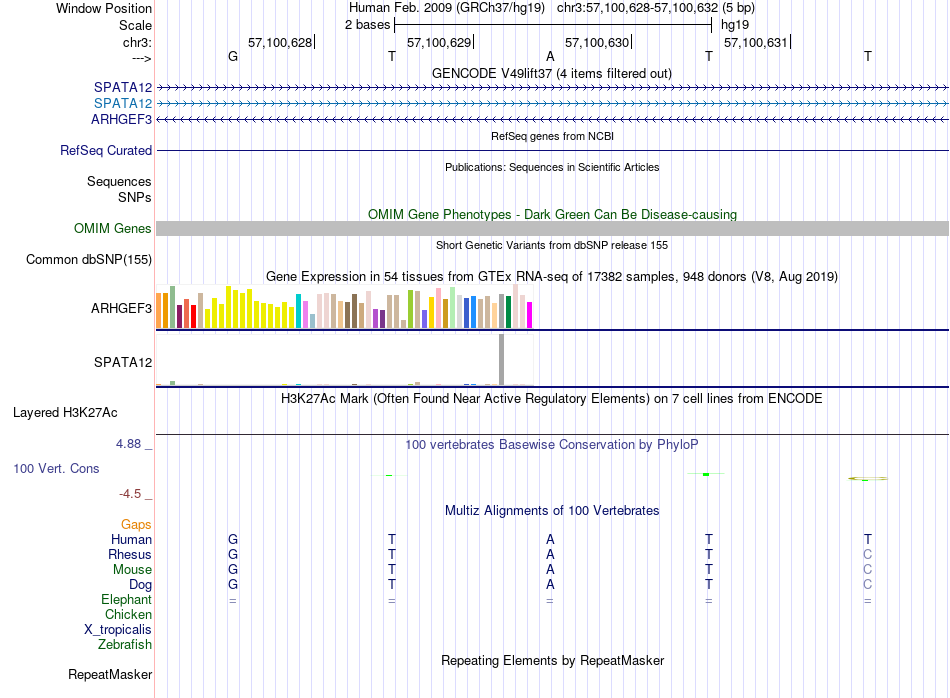
Task: Click the RepeatMasker track label
Action: click(x=110, y=674)
